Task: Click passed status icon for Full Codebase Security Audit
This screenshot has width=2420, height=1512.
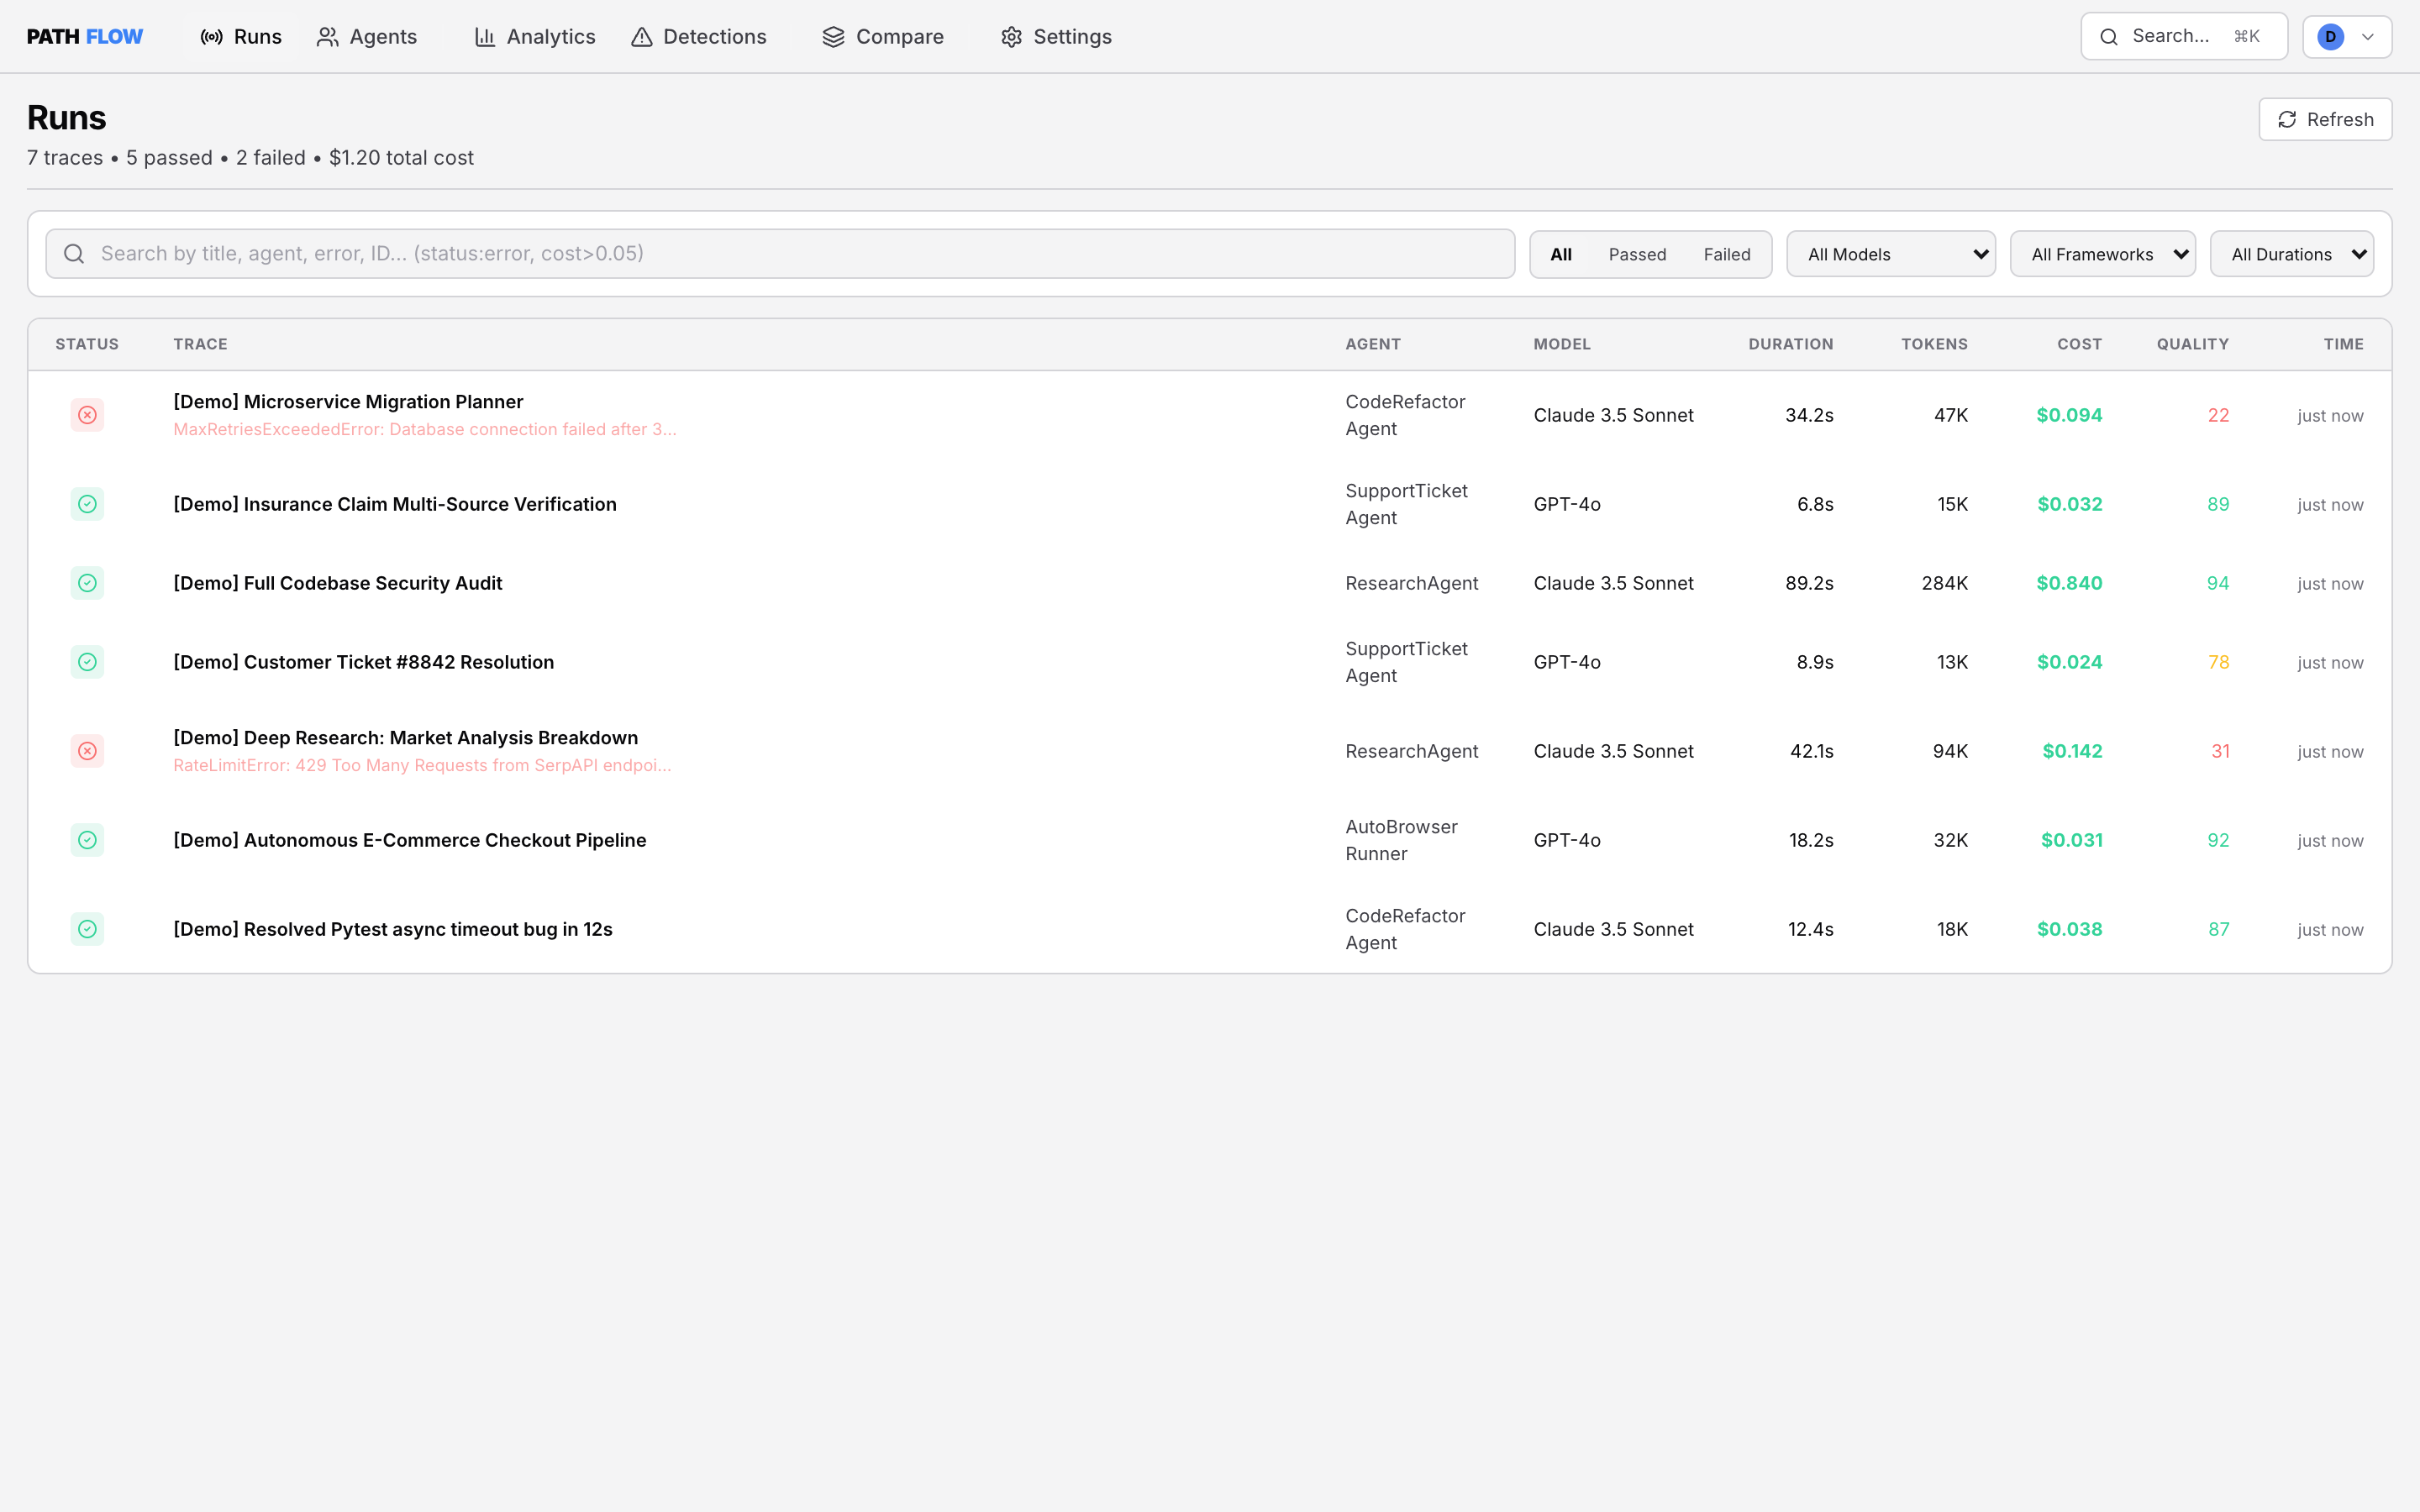Action: point(87,583)
